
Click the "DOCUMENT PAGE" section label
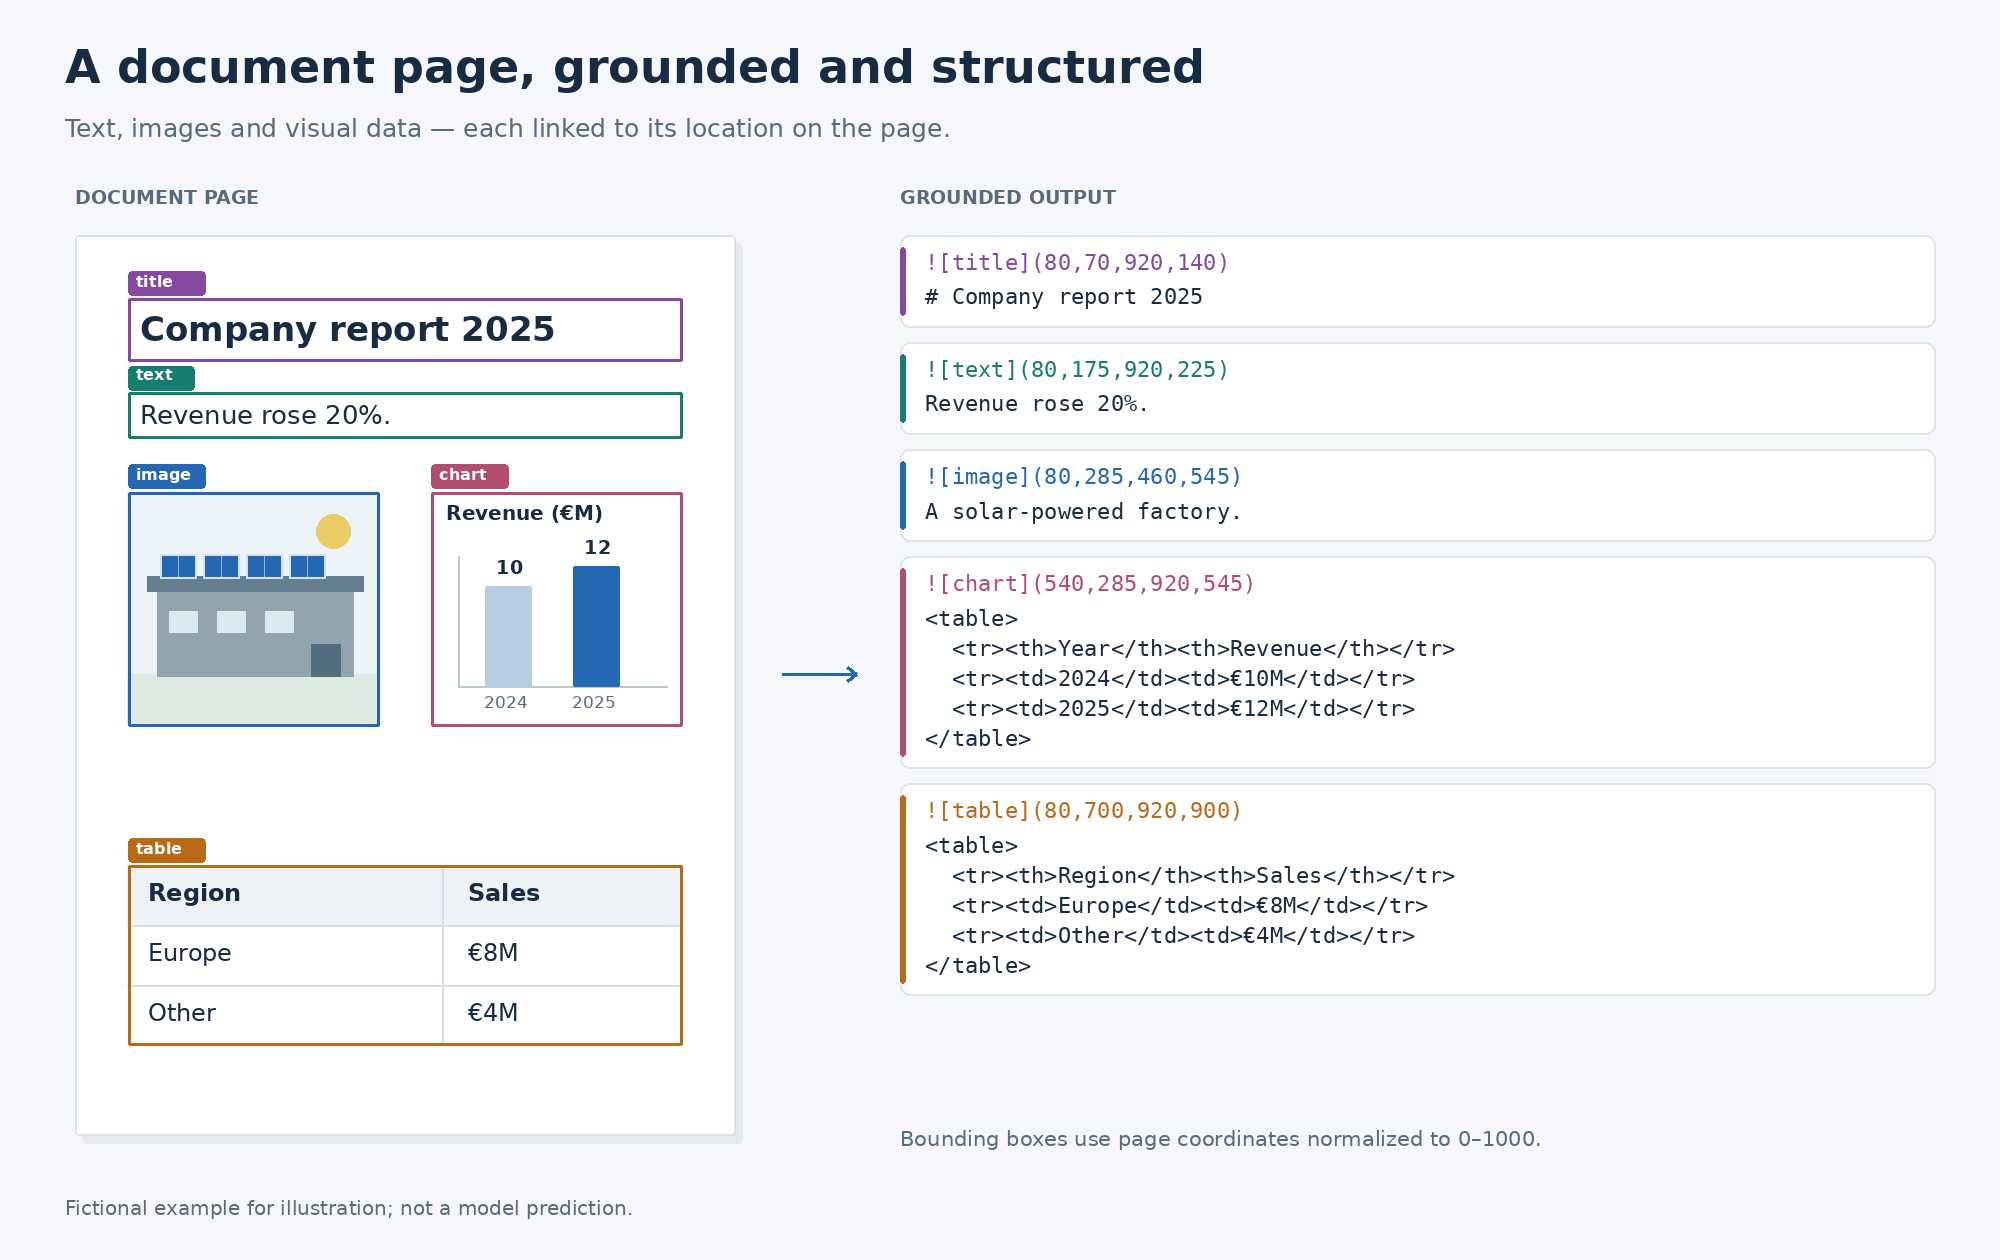[x=167, y=198]
